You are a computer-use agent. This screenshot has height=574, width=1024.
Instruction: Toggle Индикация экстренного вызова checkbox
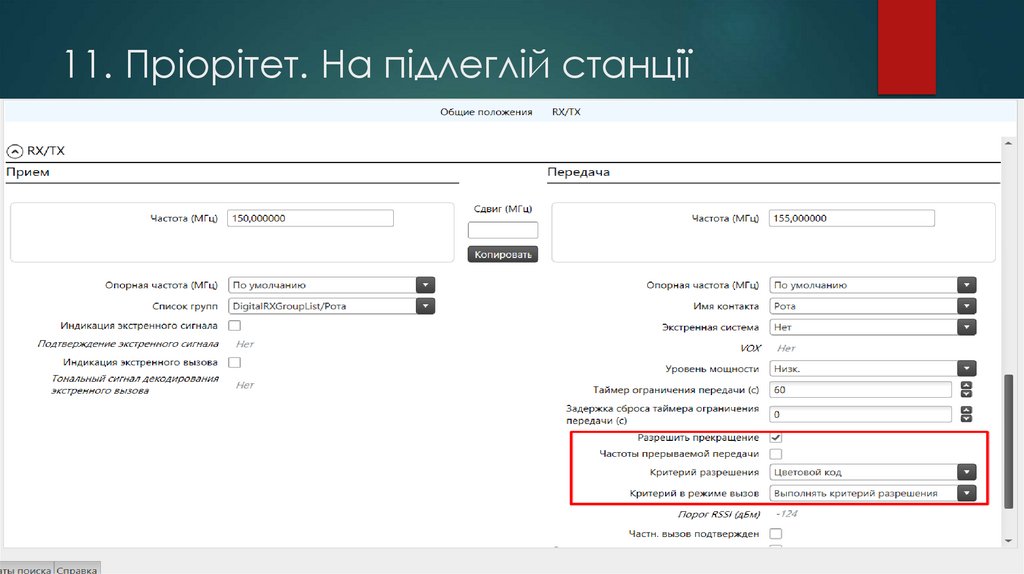tap(234, 362)
